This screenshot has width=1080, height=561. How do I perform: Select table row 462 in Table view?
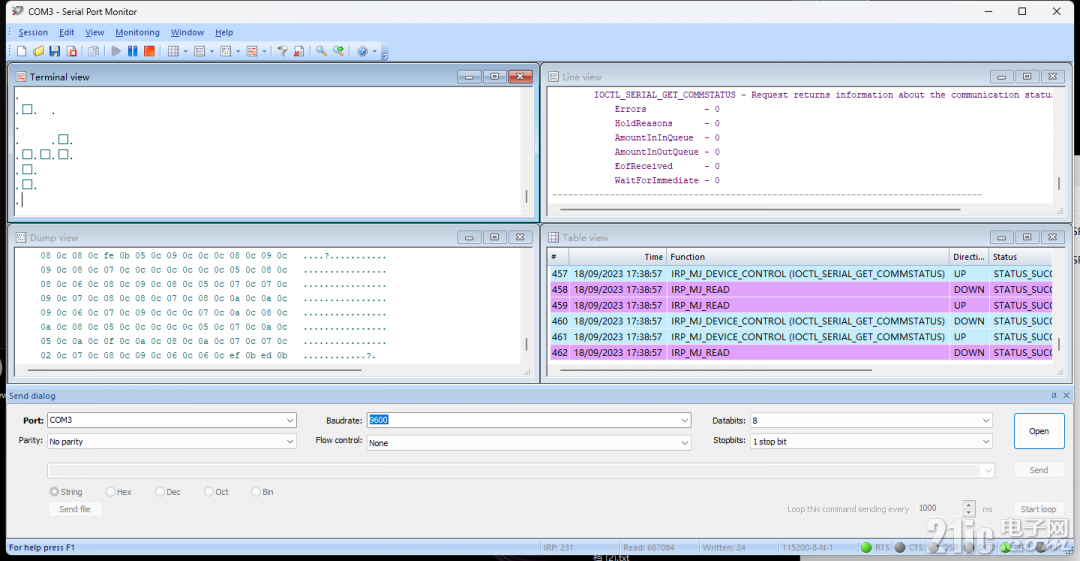[802, 352]
